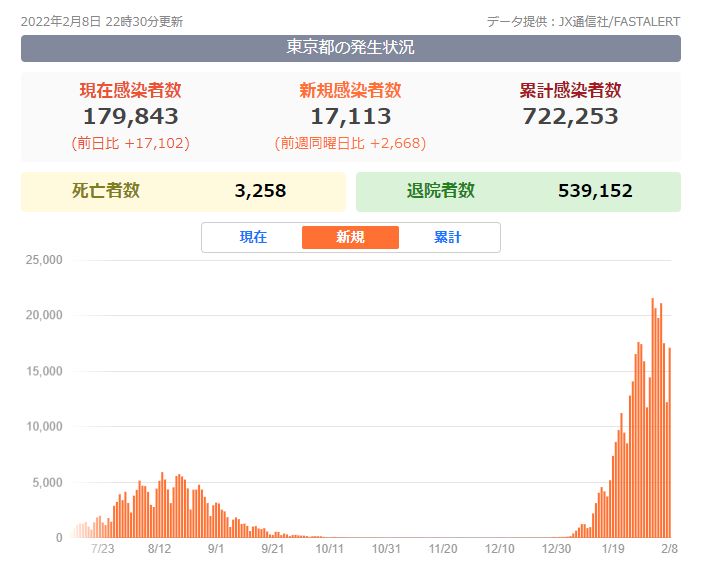The width and height of the screenshot is (709, 561).
Task: Click the 10,000 y-axis label
Action: 44,426
